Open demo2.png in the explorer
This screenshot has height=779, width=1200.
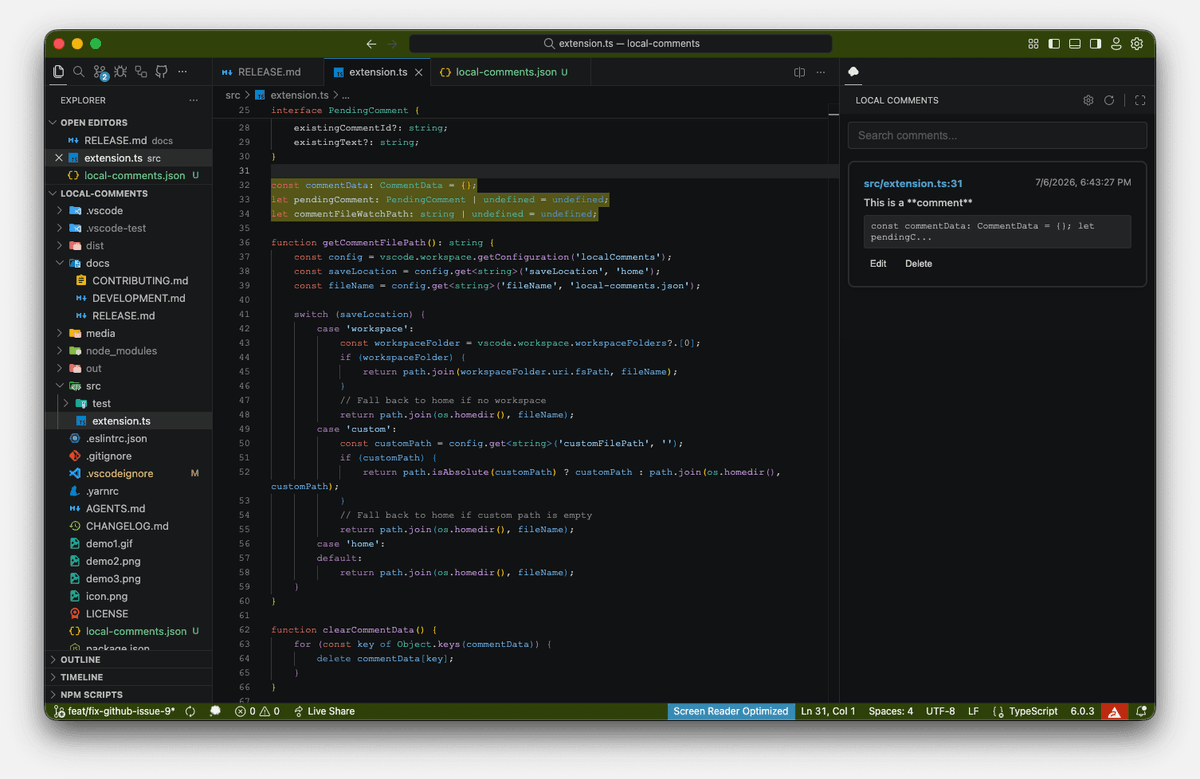(129, 561)
